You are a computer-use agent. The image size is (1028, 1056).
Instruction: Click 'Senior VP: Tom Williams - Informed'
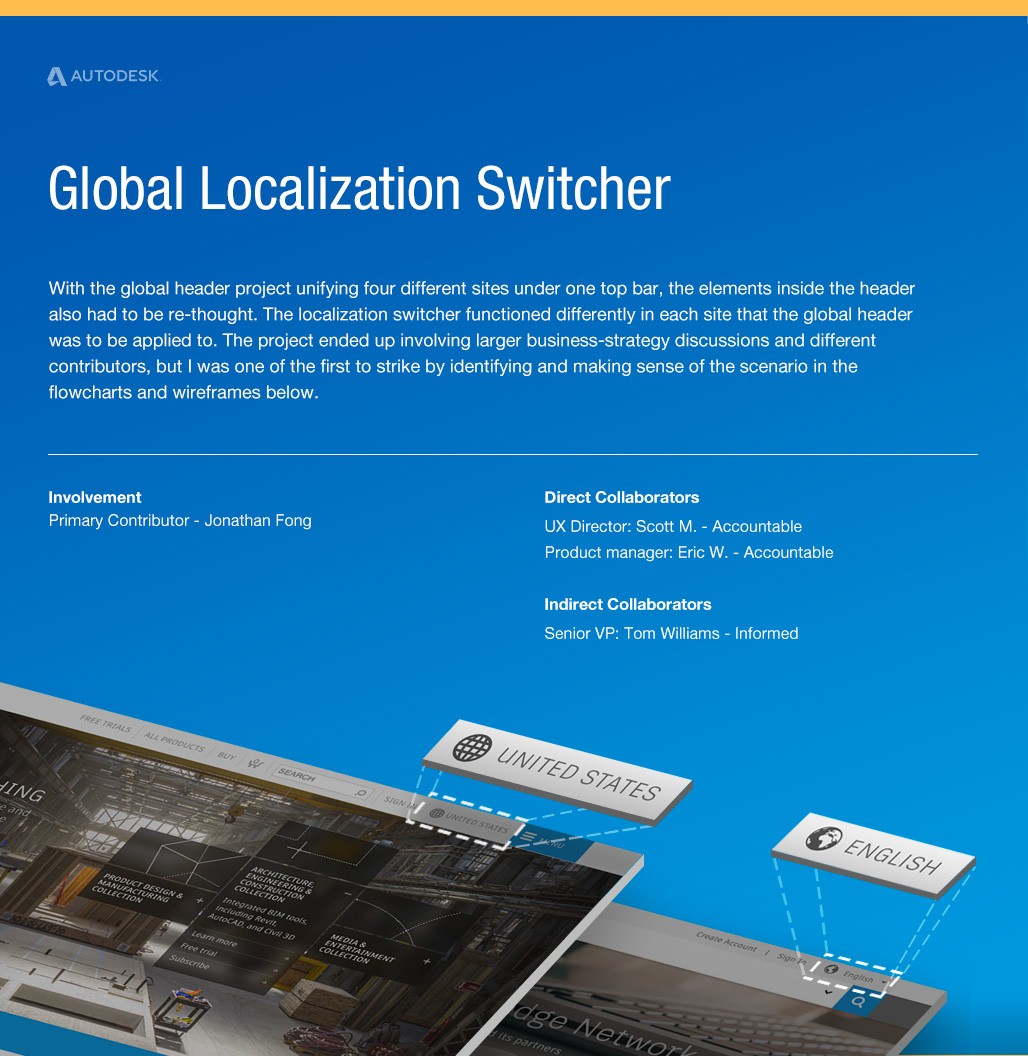(671, 633)
